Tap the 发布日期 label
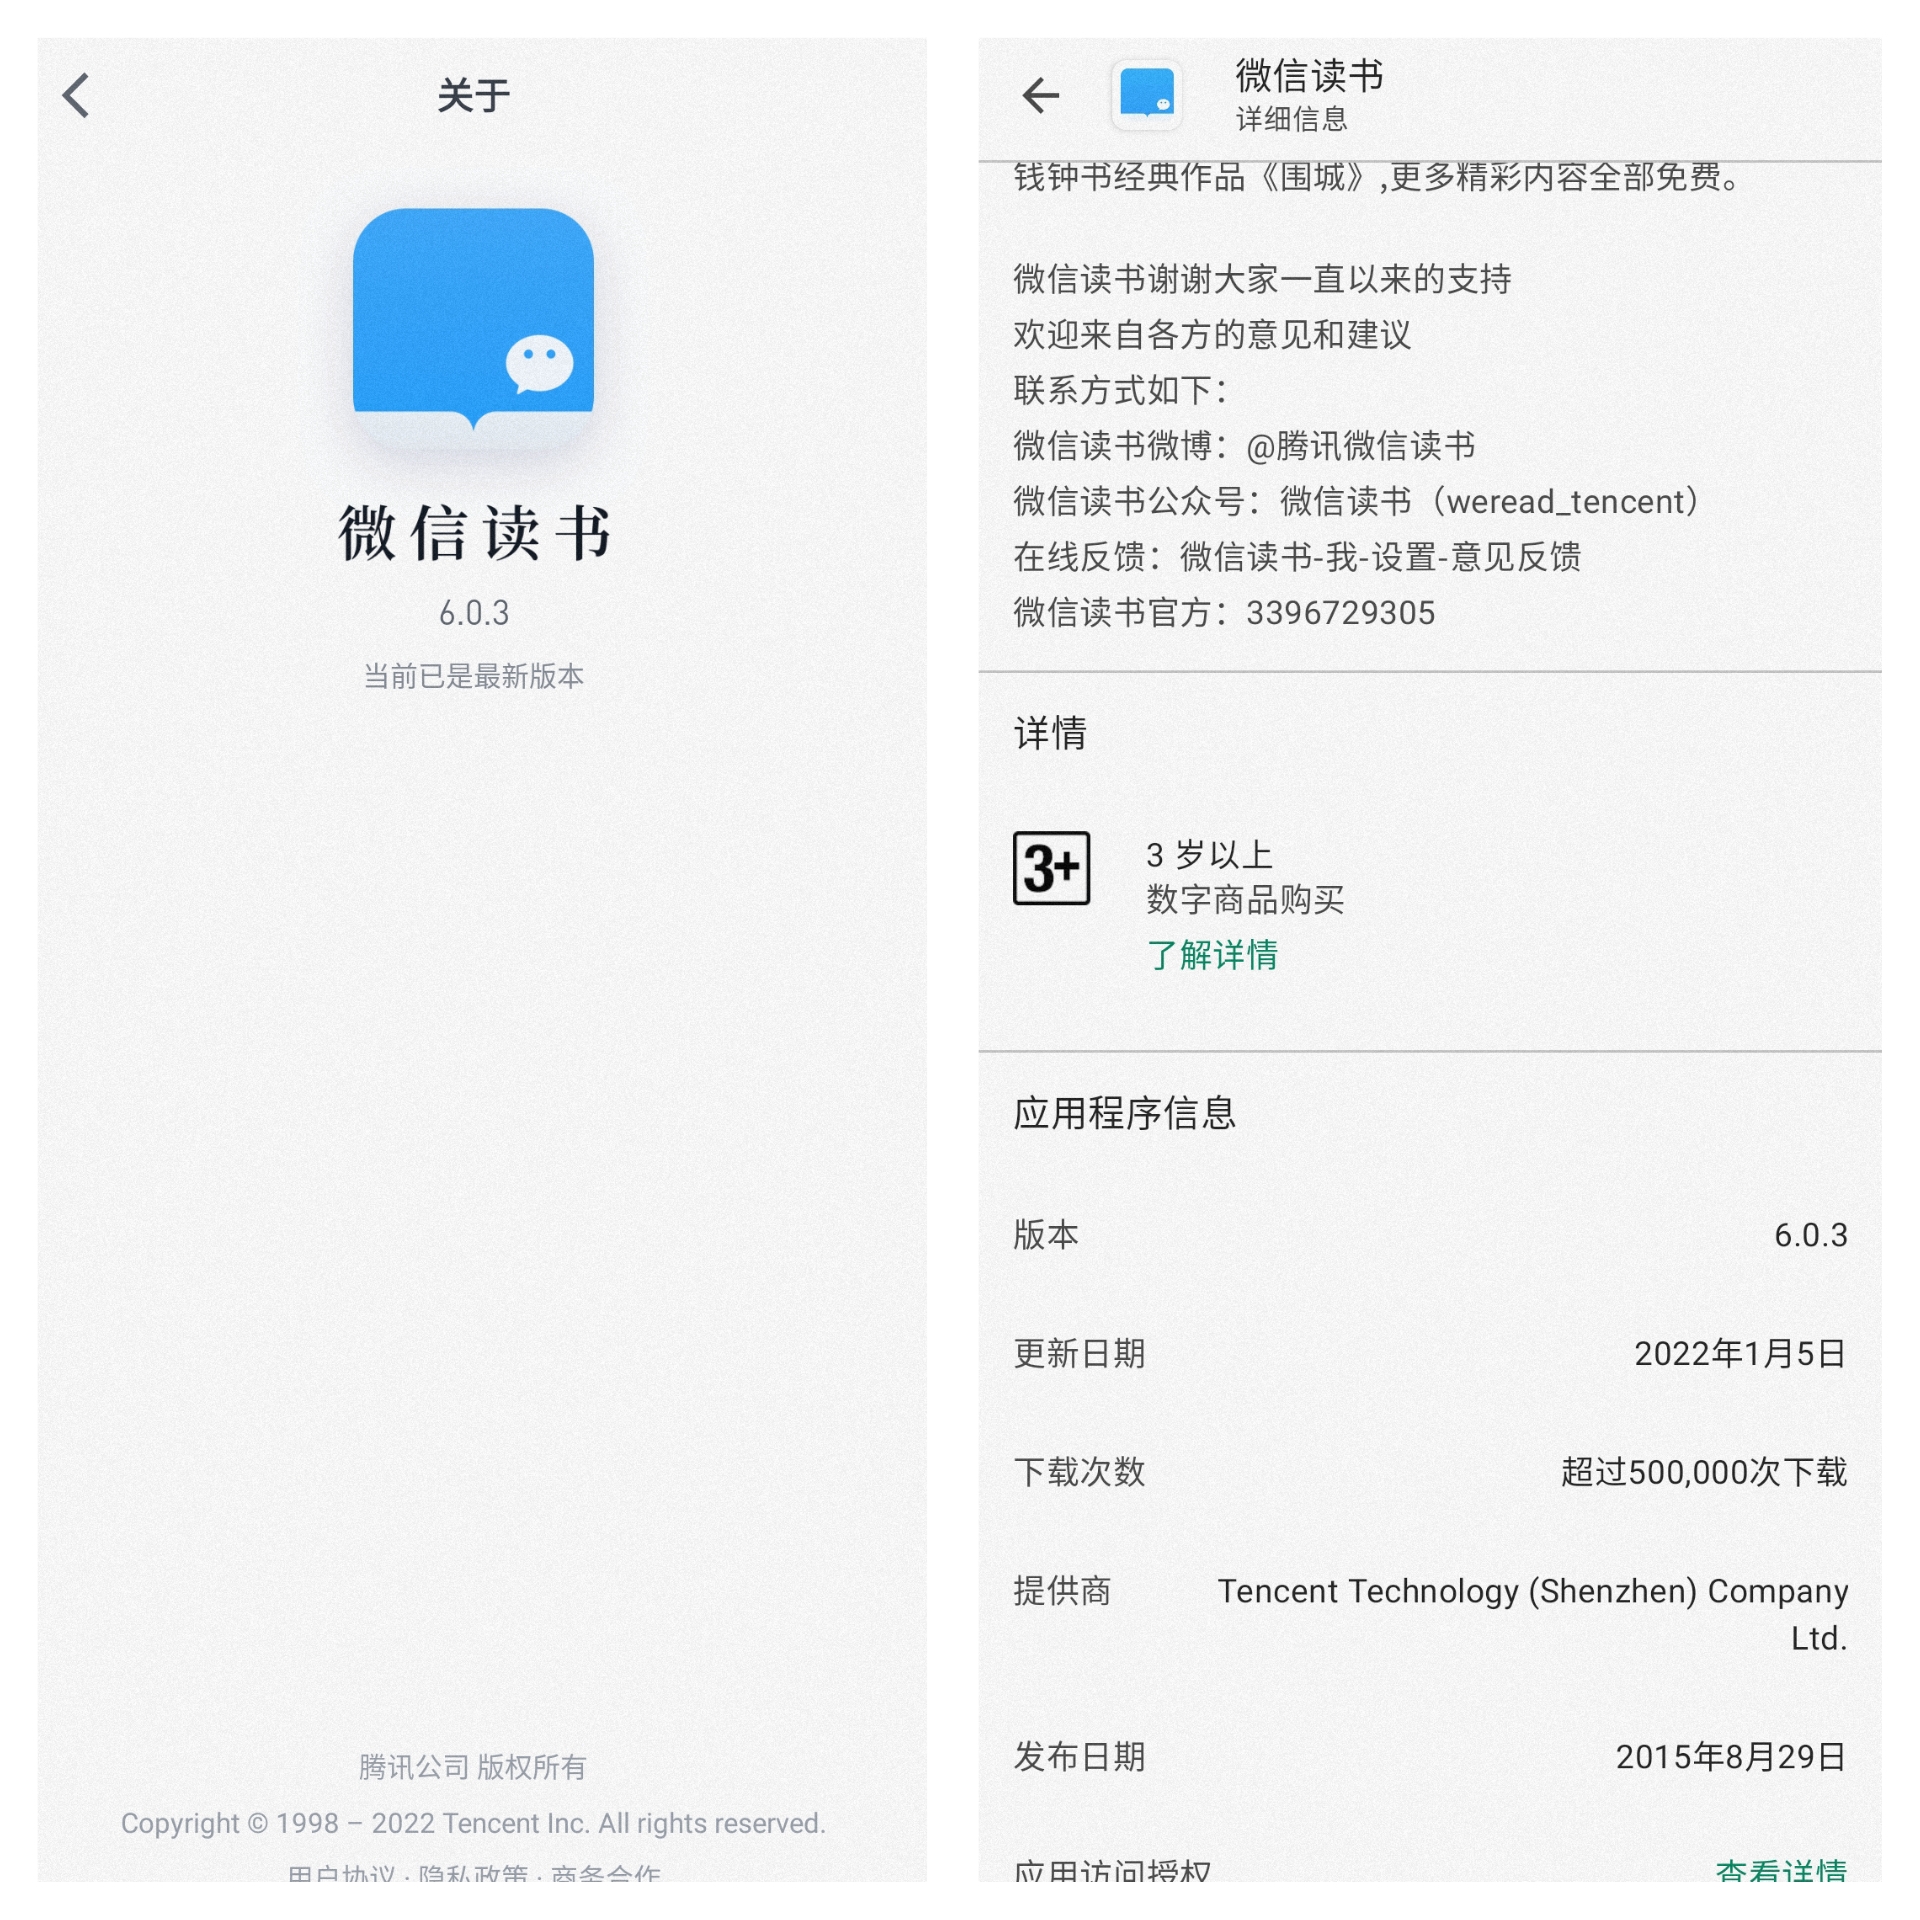Image resolution: width=1920 pixels, height=1920 pixels. (1079, 1757)
